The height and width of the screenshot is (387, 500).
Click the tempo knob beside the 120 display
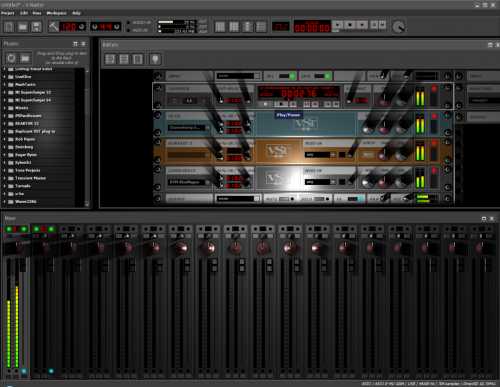click(x=82, y=27)
